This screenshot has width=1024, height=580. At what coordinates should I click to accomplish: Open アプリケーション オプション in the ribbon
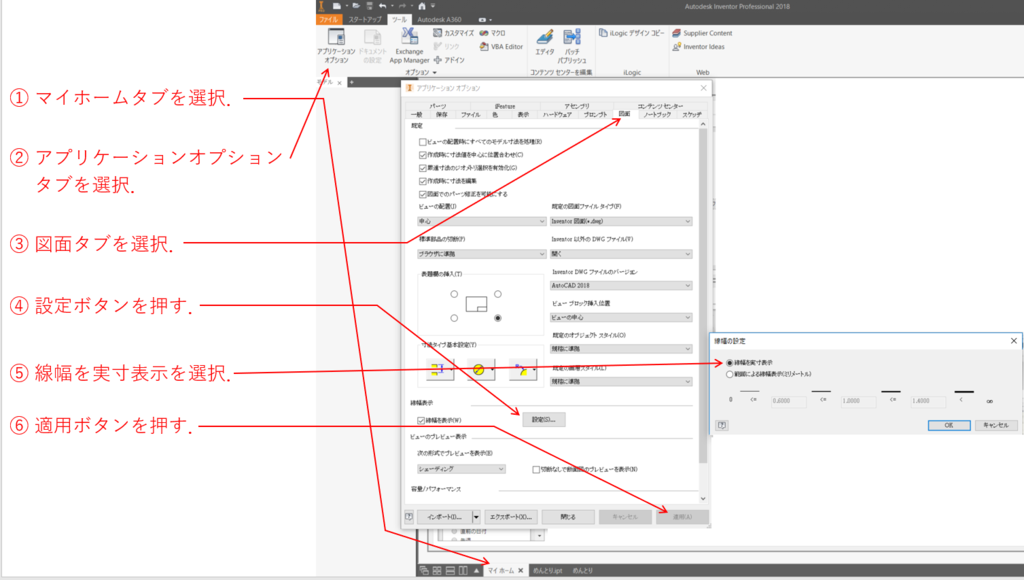point(336,46)
